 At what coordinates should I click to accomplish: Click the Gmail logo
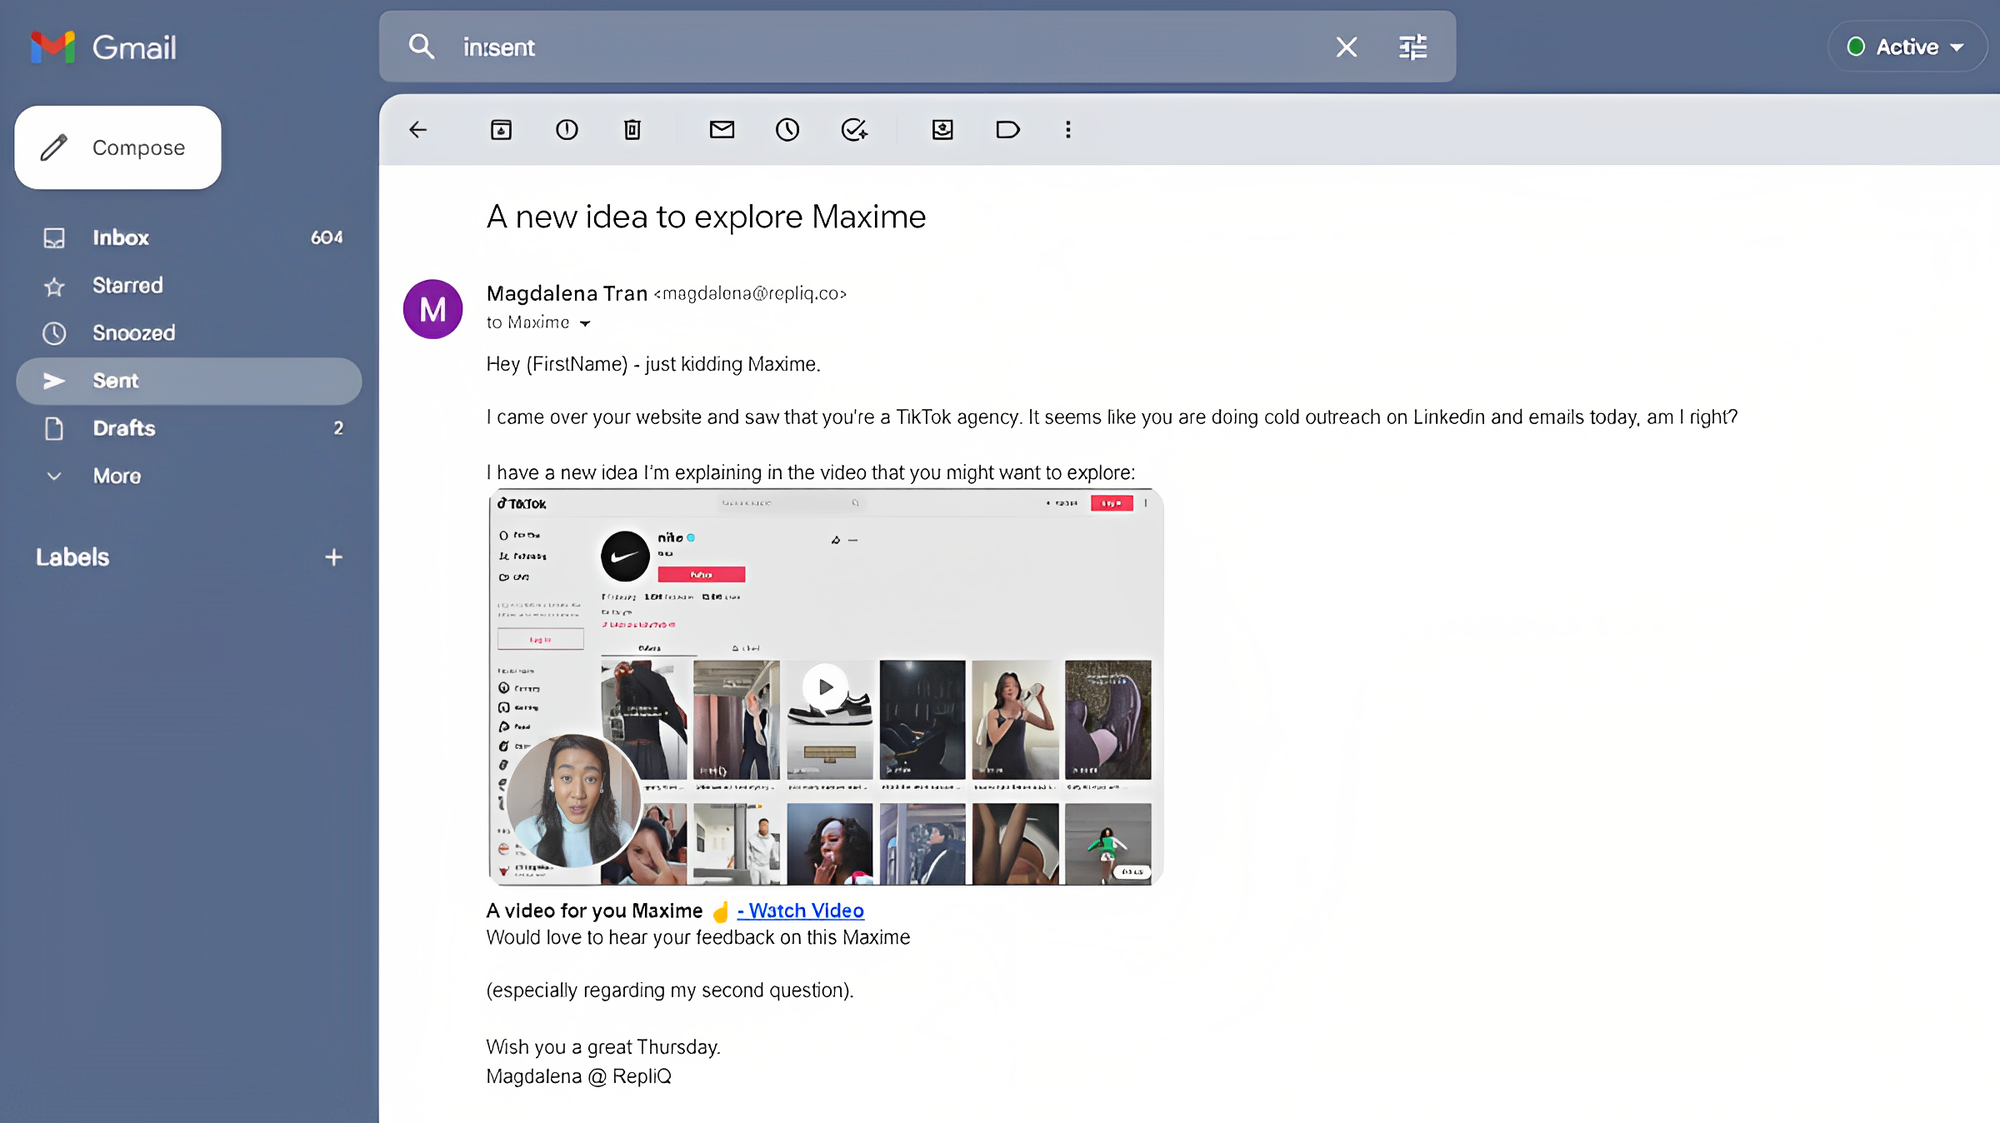[x=103, y=47]
